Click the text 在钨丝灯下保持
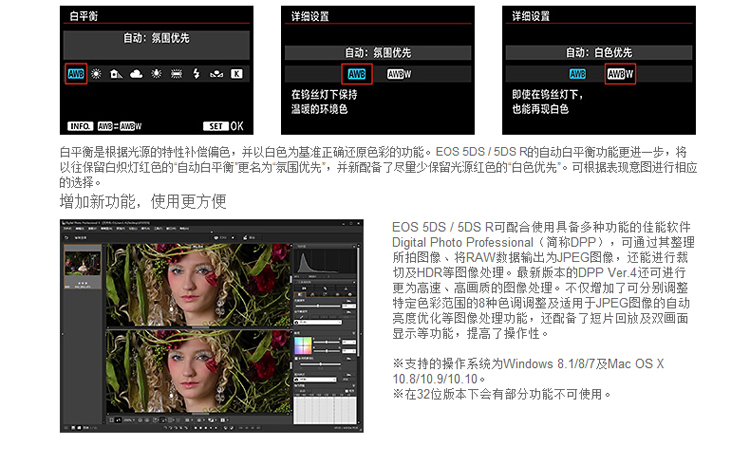The image size is (750, 465). pyautogui.click(x=324, y=95)
